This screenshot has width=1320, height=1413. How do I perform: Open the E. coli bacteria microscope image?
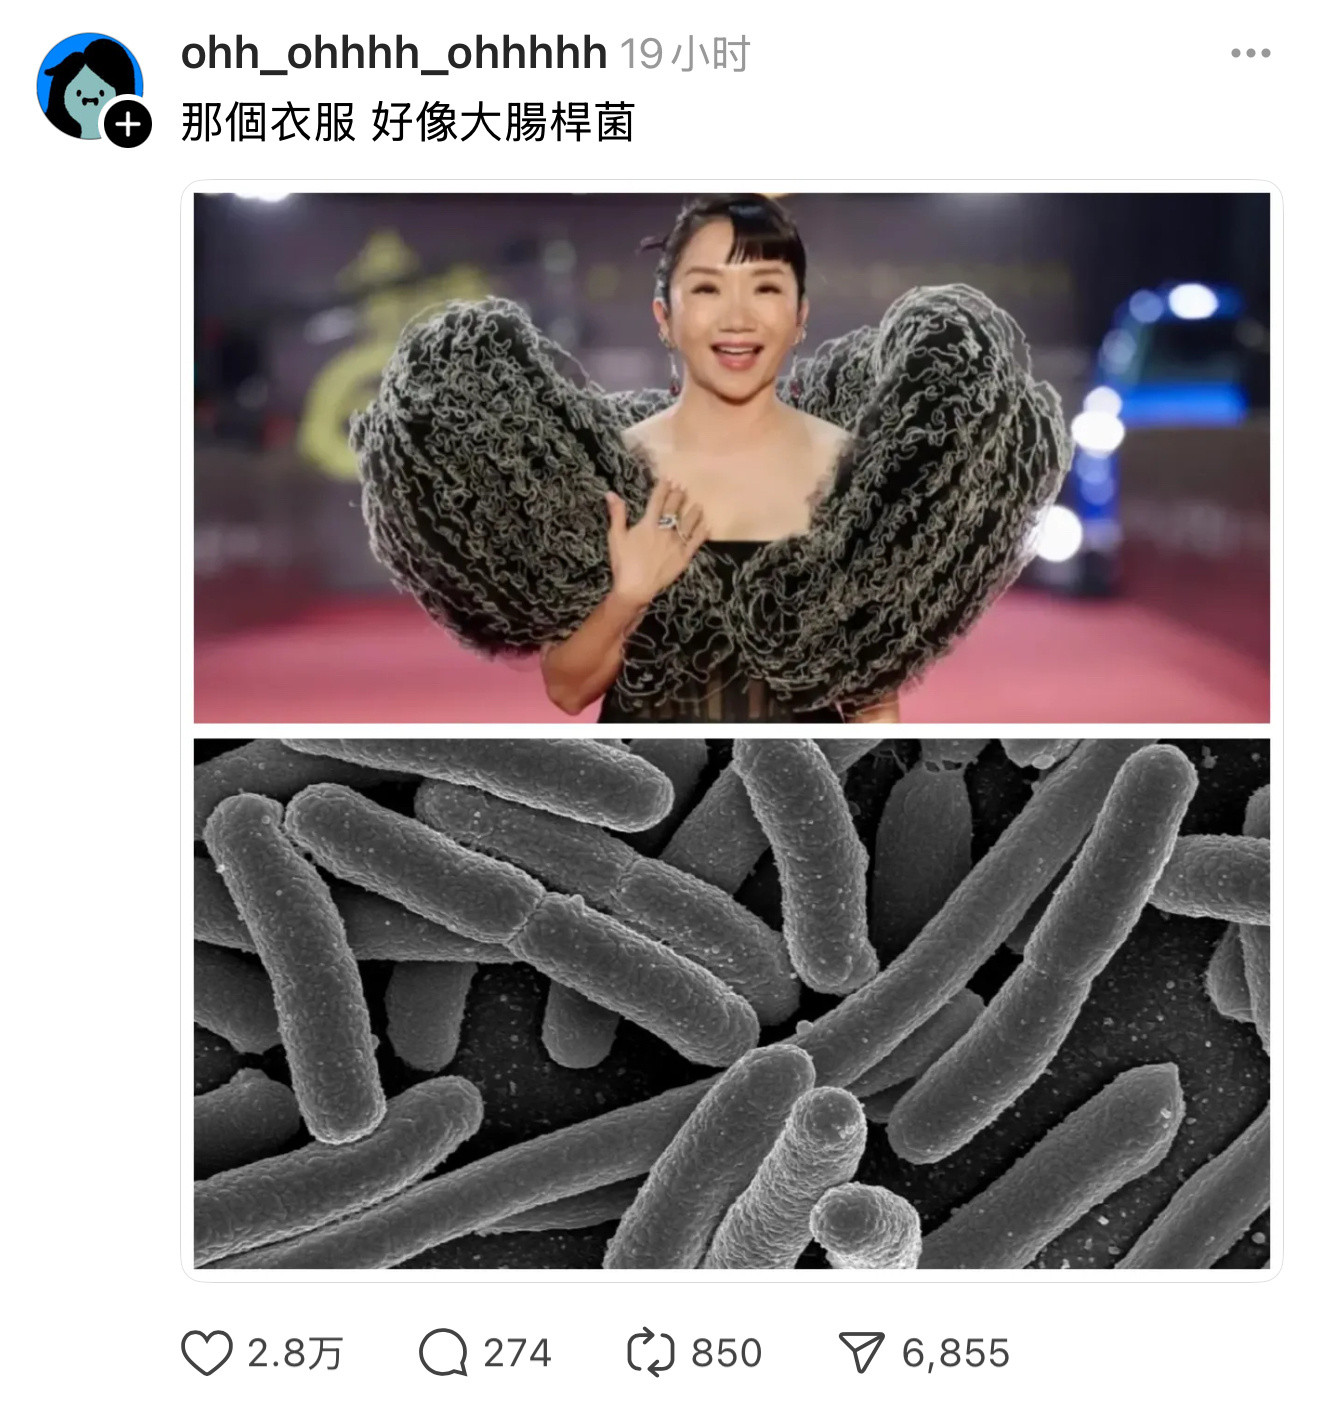731,1003
